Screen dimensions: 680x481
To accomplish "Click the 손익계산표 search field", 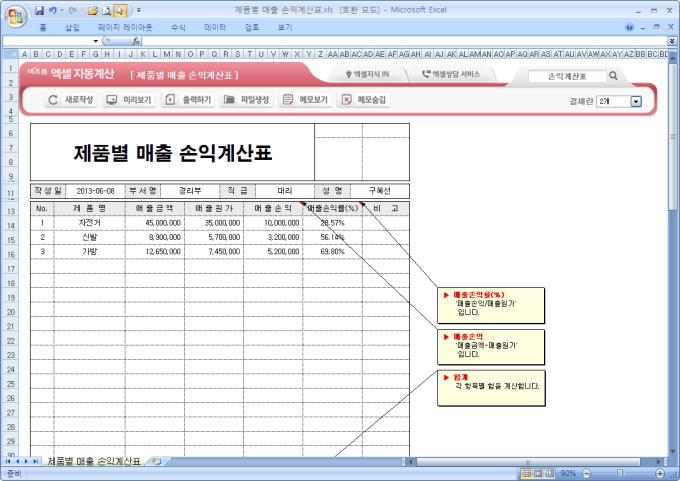I will [567, 76].
